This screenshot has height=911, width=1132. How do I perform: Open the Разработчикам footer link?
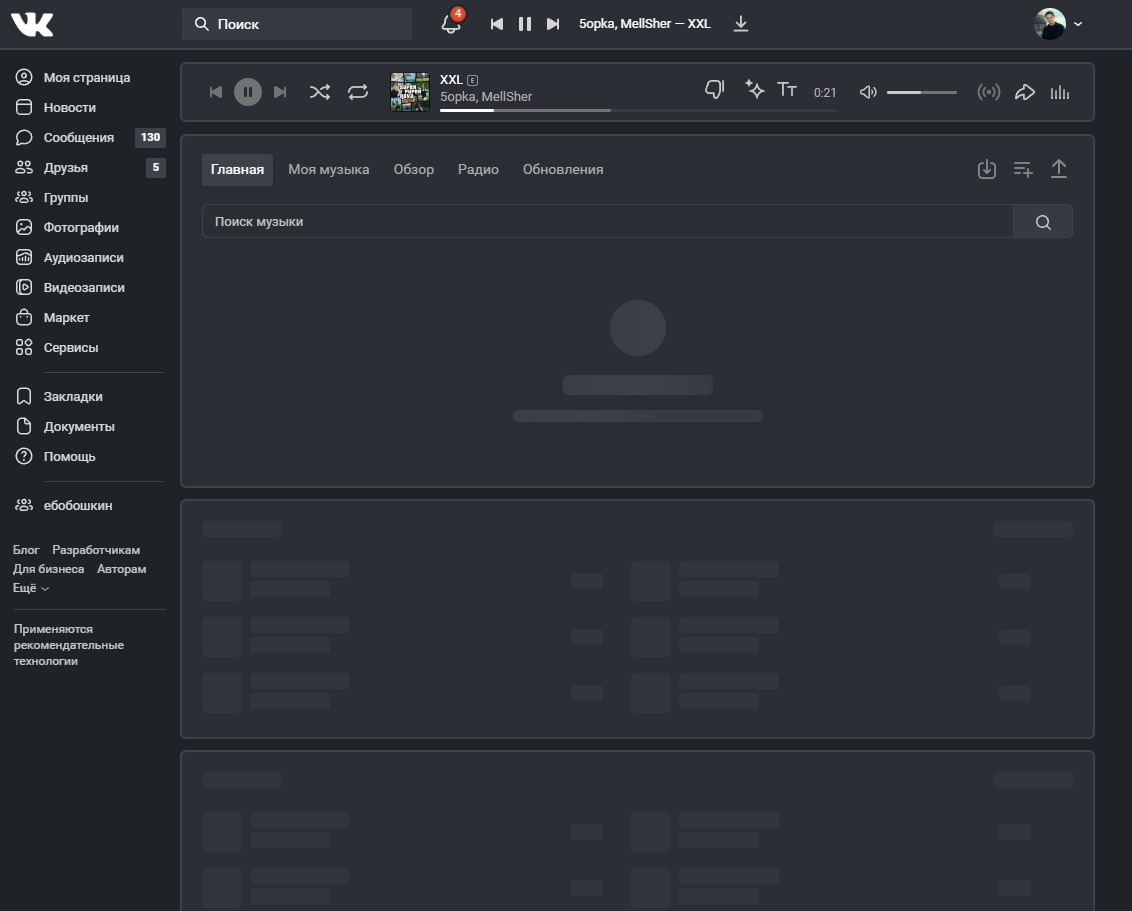pos(96,550)
